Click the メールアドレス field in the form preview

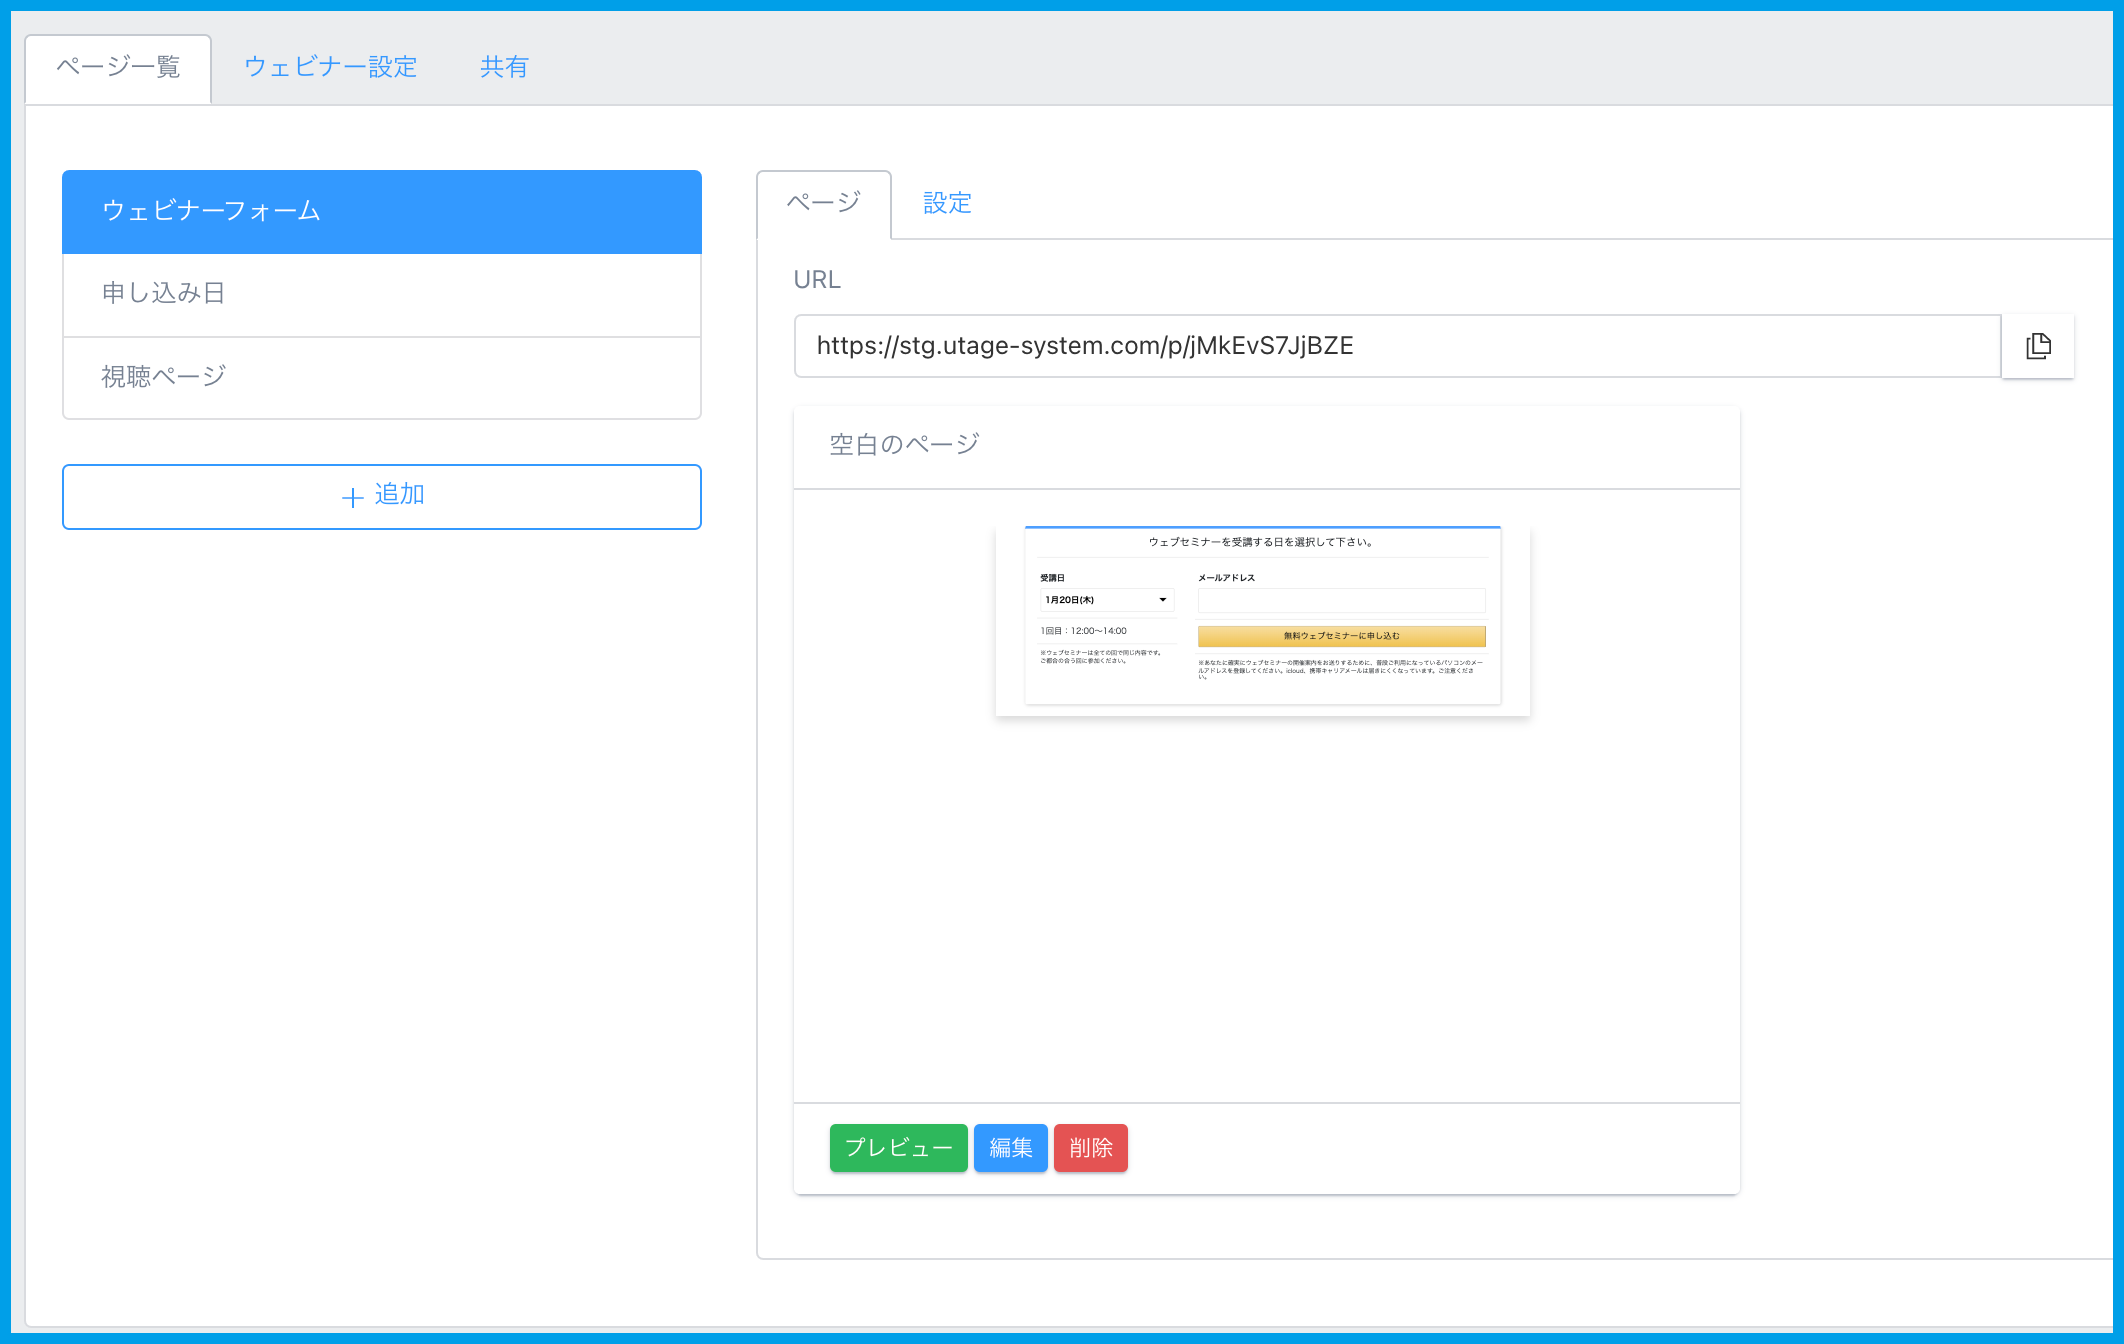click(1340, 600)
